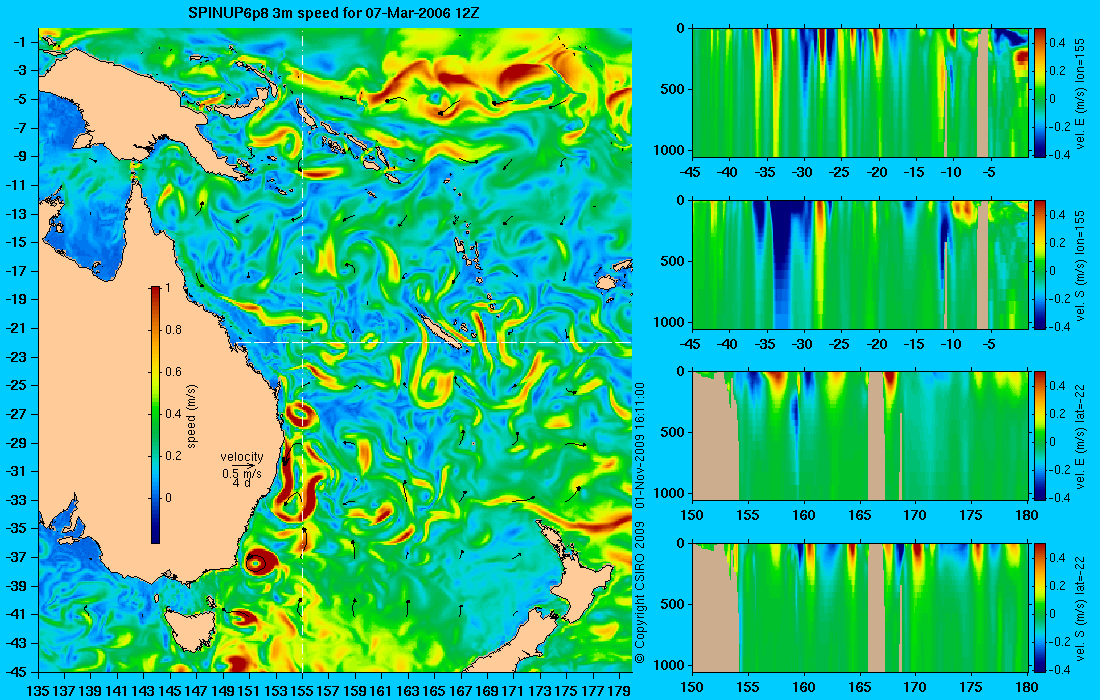1100x700 pixels.
Task: Click the 'vel. S (m/s) lat=-22' label
Action: [x=1080, y=607]
